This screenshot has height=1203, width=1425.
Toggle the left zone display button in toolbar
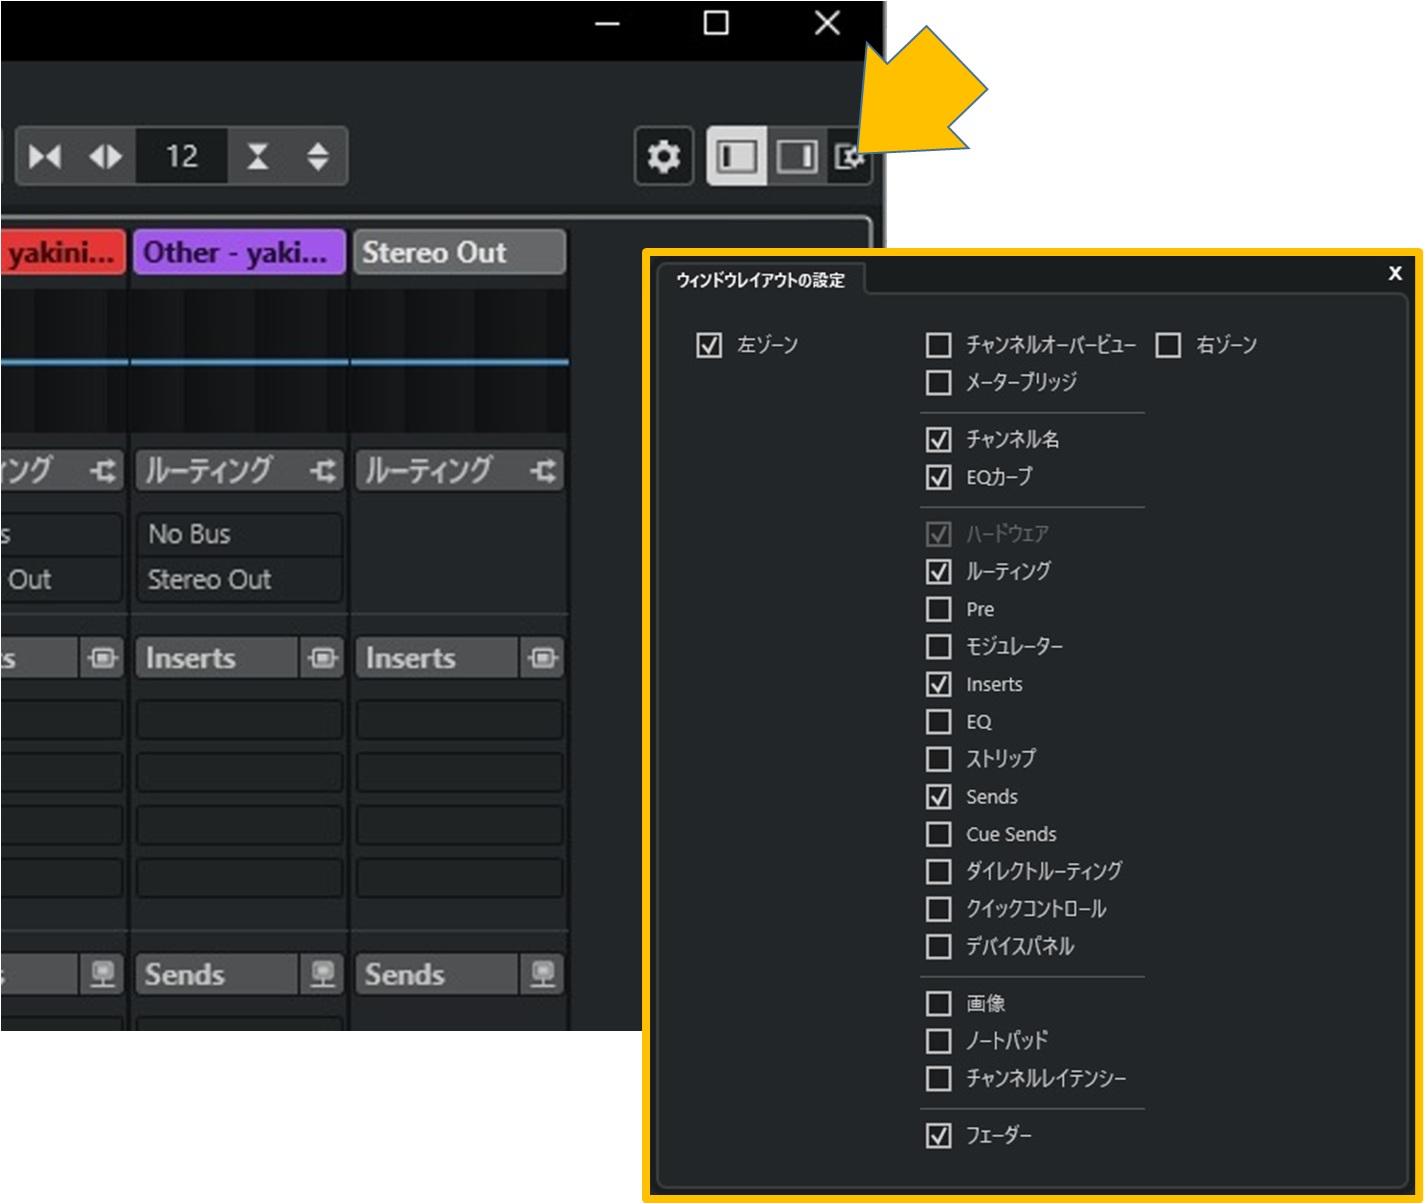click(x=737, y=157)
